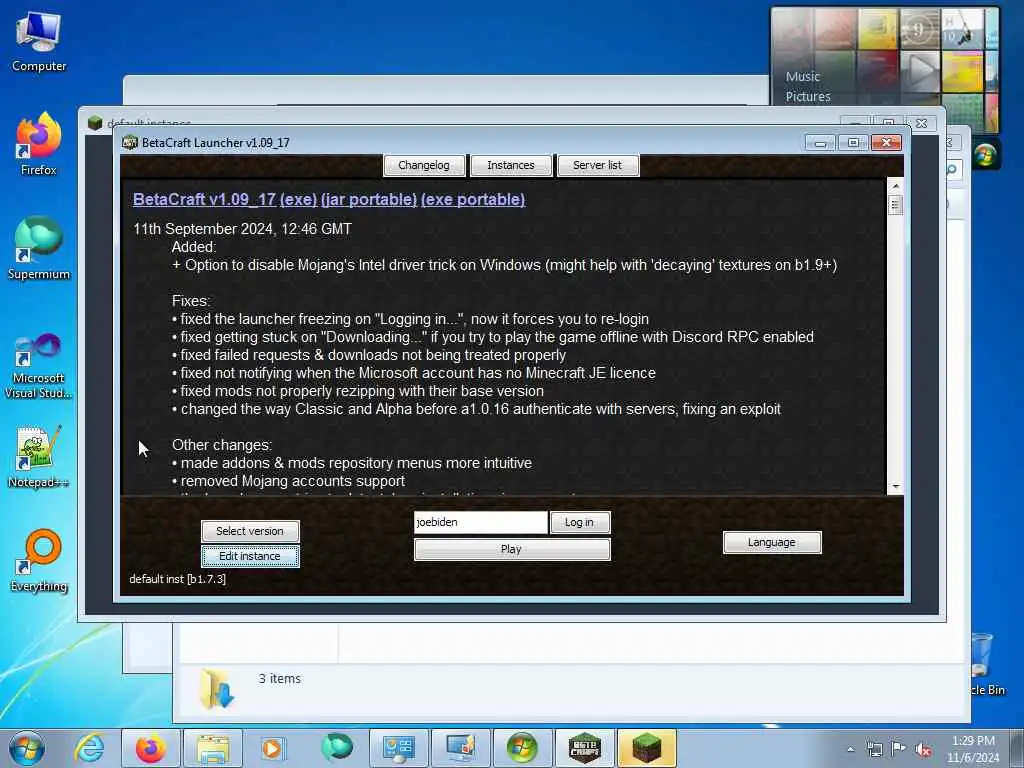
Task: Switch to the Instances tab
Action: [511, 165]
